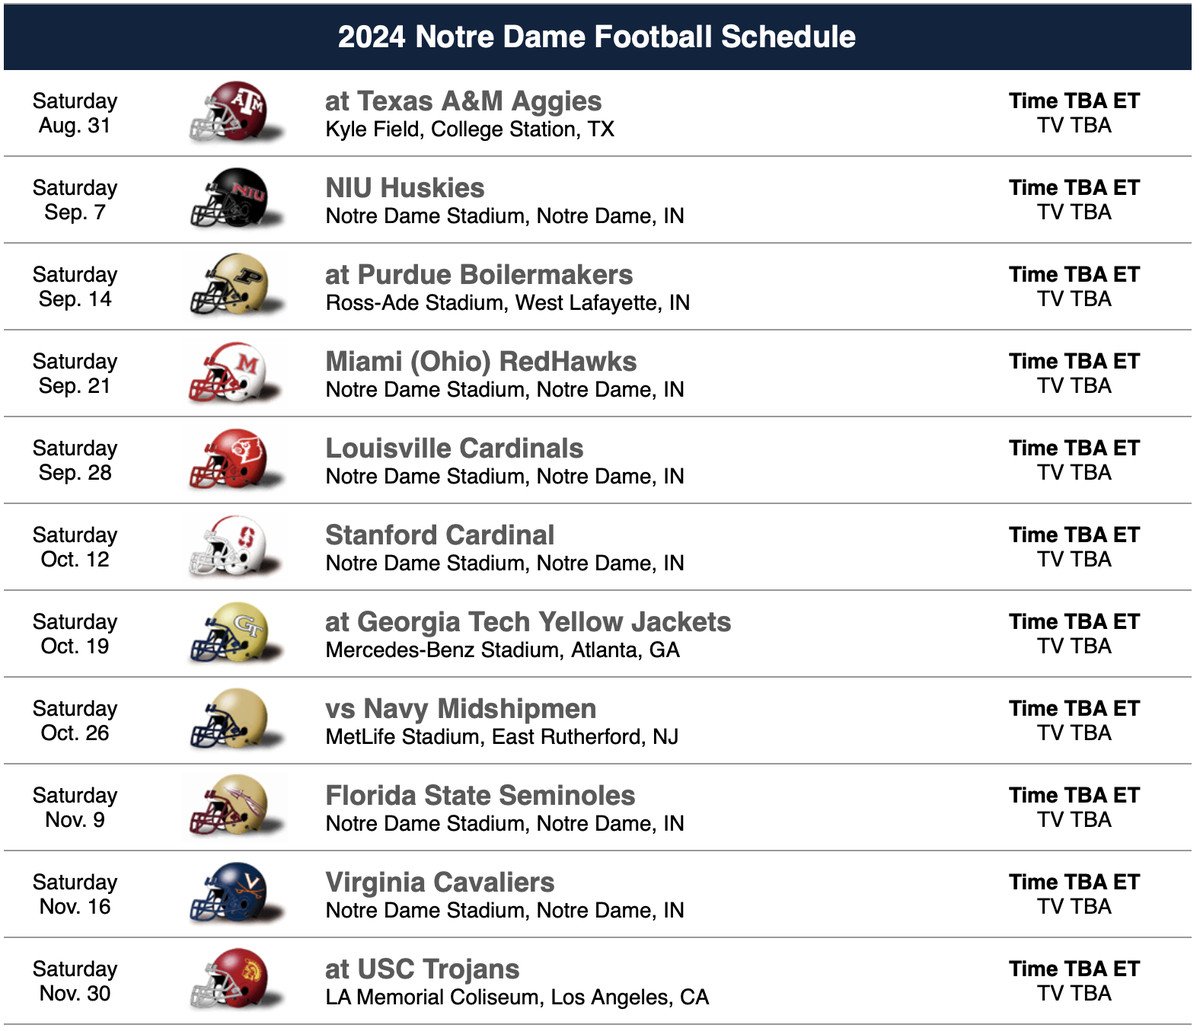Click the Miami (Ohio) RedHawks helmet icon
Viewport: 1200px width, 1031px height.
click(230, 373)
